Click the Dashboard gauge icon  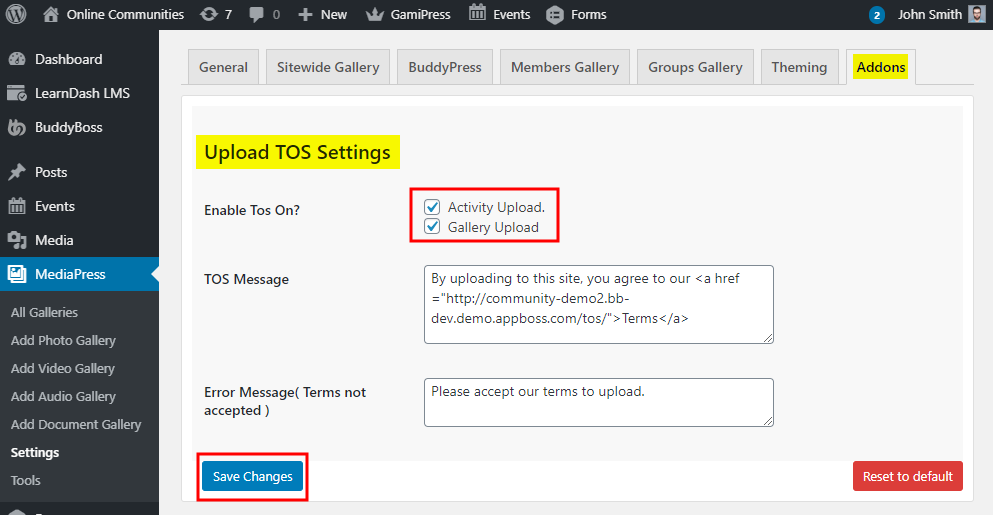(17, 59)
